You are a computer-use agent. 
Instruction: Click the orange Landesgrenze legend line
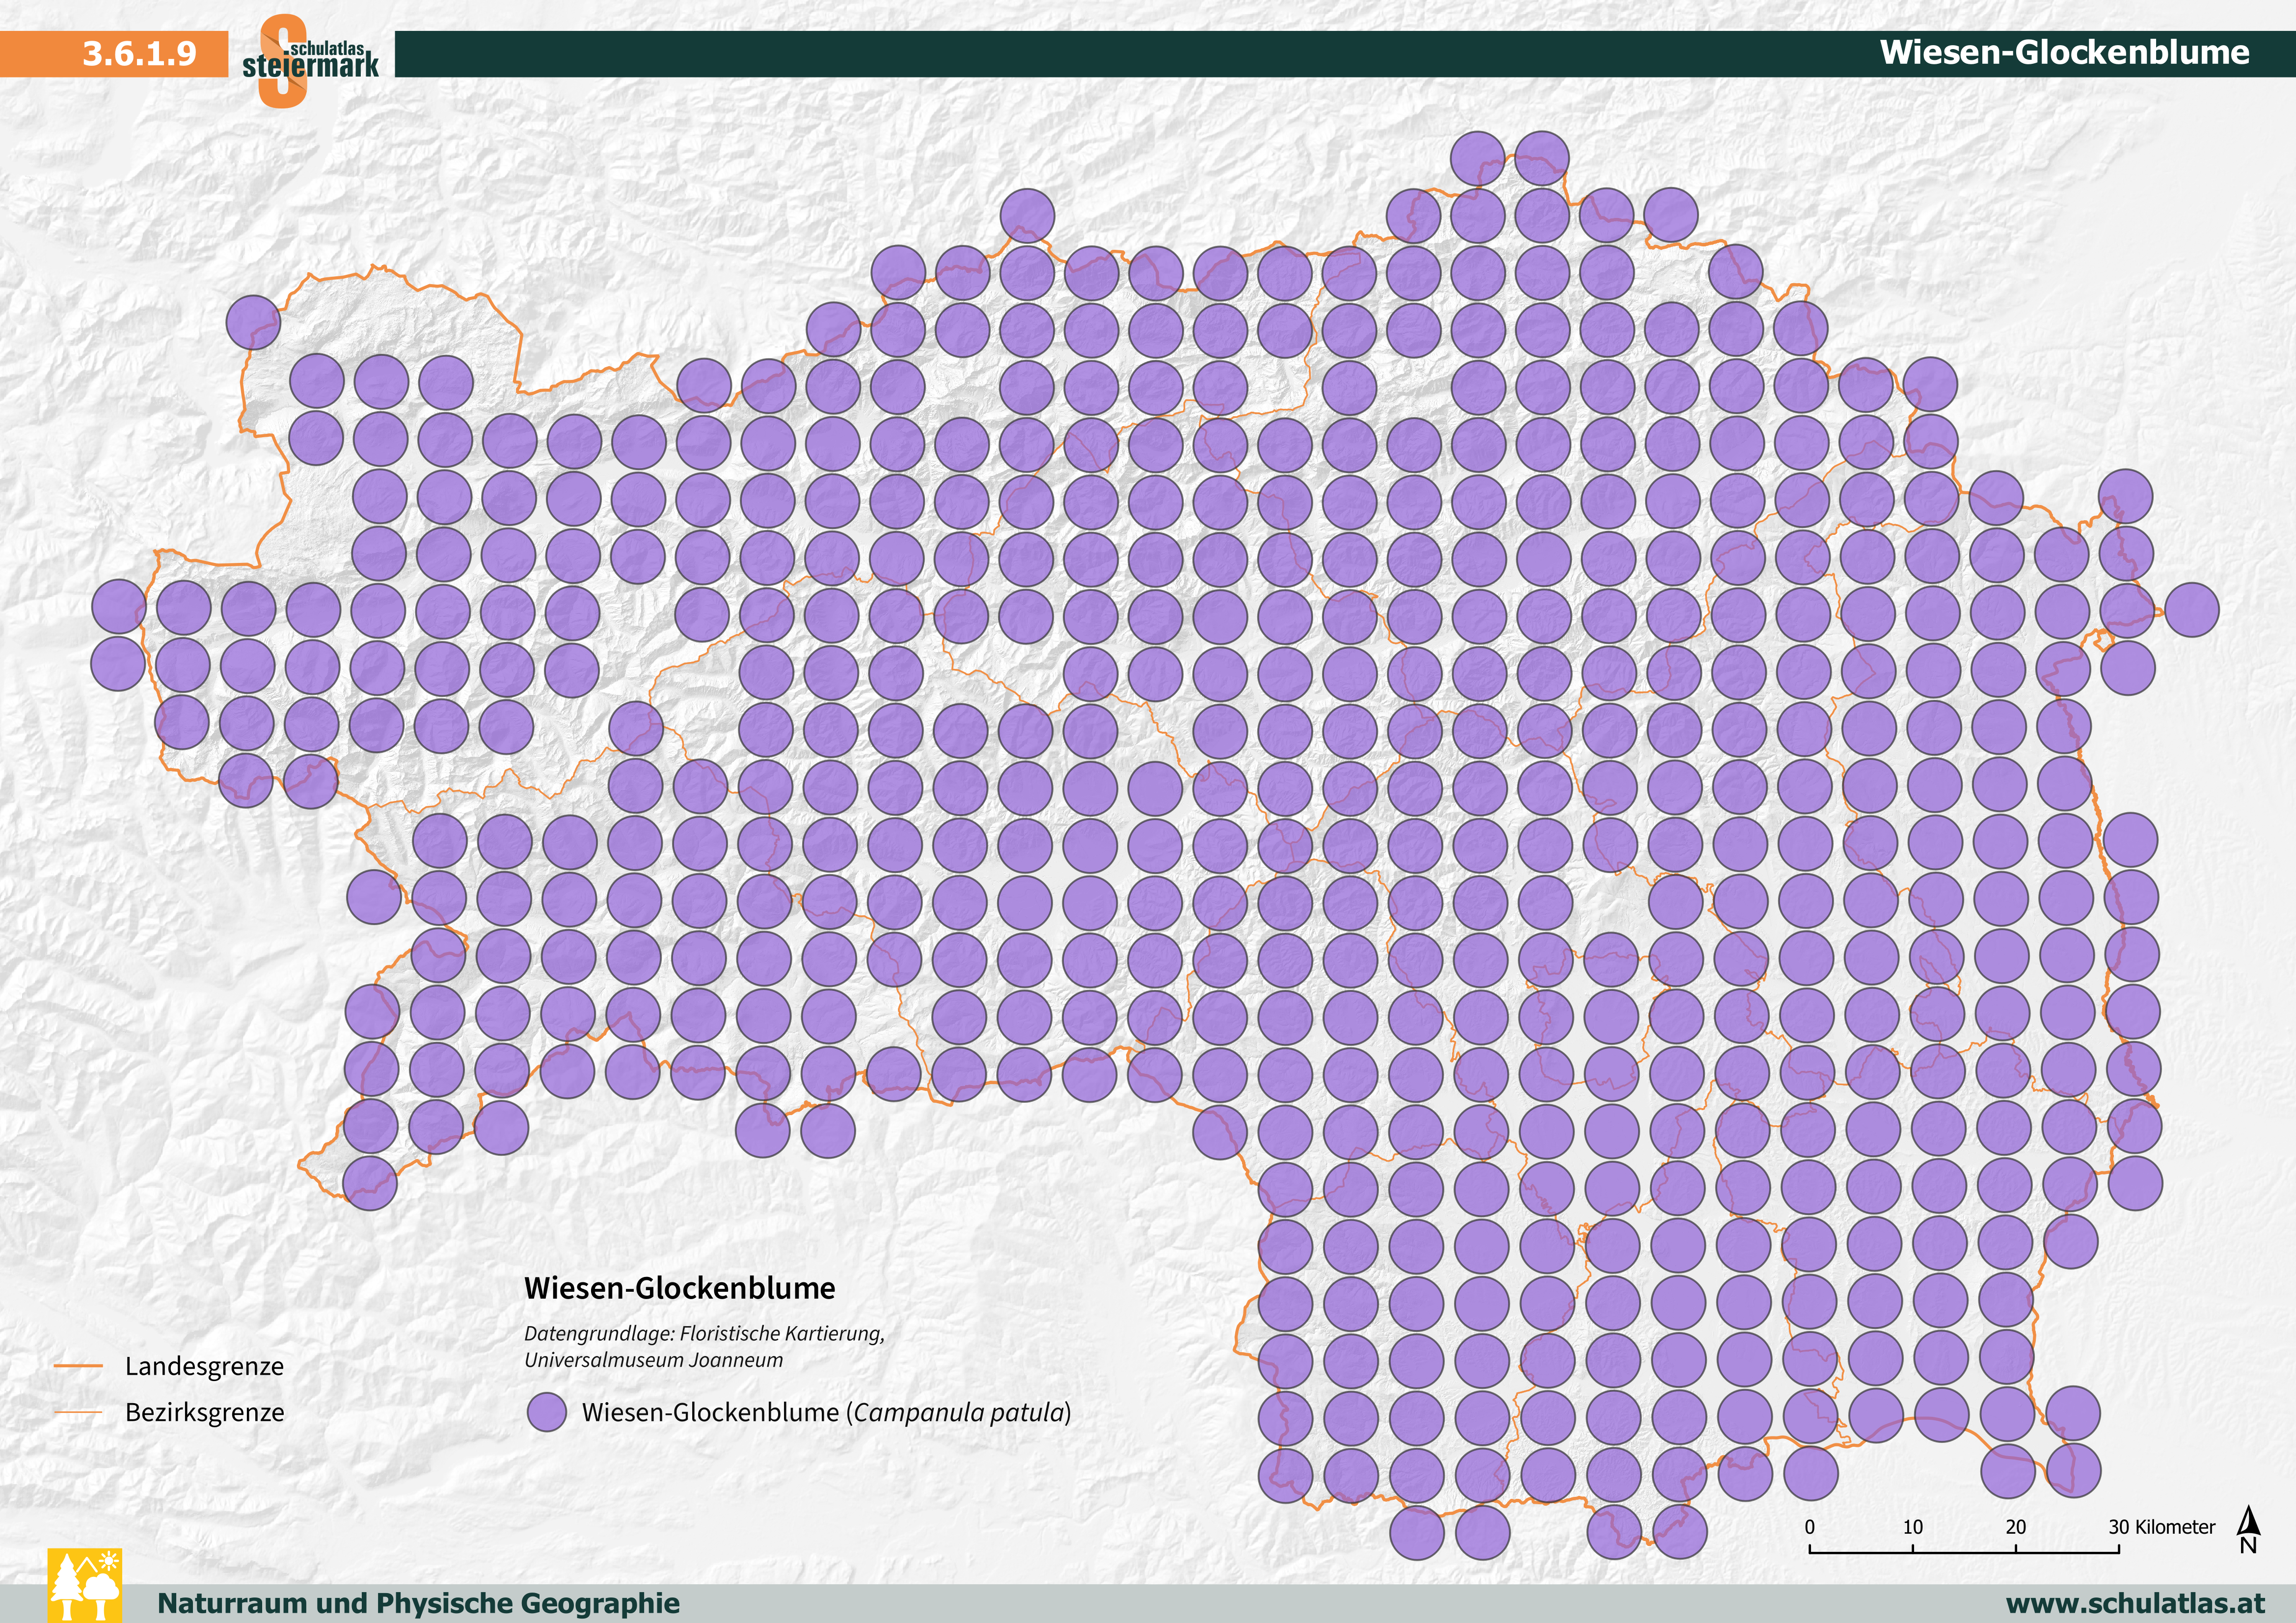(78, 1366)
